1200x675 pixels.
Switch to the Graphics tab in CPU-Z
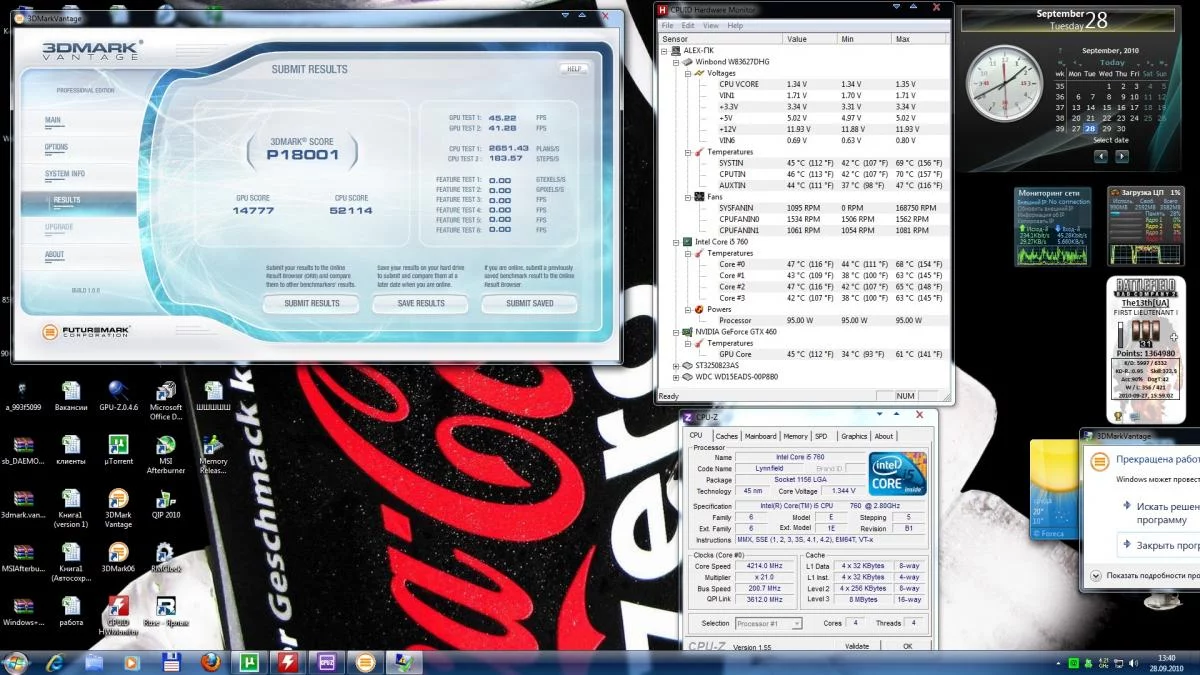click(x=854, y=436)
